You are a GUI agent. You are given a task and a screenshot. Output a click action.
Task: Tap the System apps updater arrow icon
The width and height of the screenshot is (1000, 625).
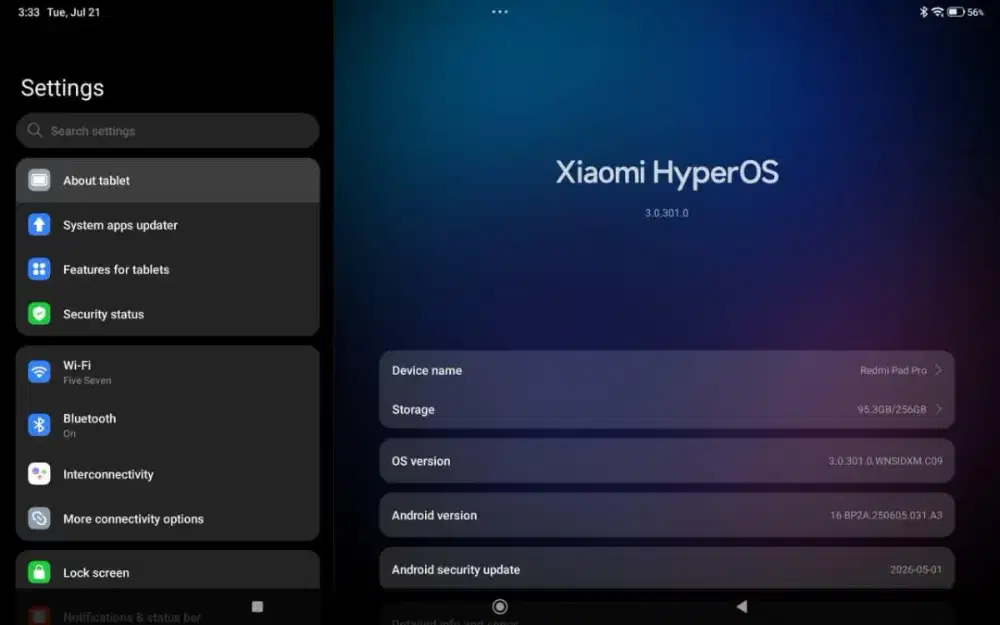pyautogui.click(x=39, y=225)
